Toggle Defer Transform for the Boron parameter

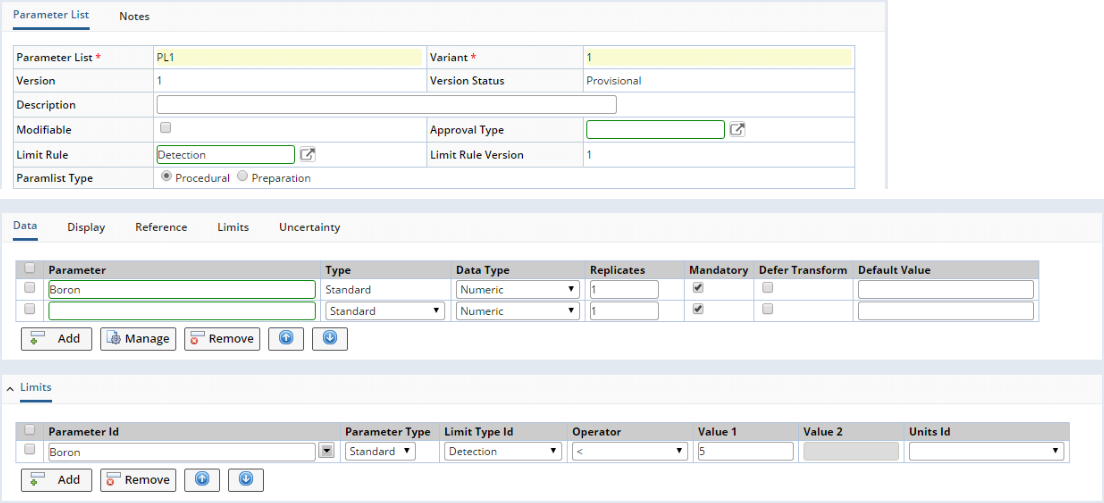pyautogui.click(x=767, y=287)
